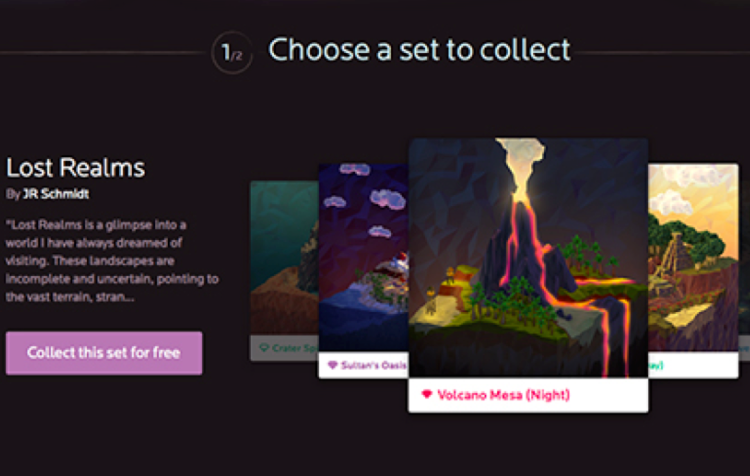
Task: Click the partly hidden green label on temple card
Action: click(x=656, y=365)
